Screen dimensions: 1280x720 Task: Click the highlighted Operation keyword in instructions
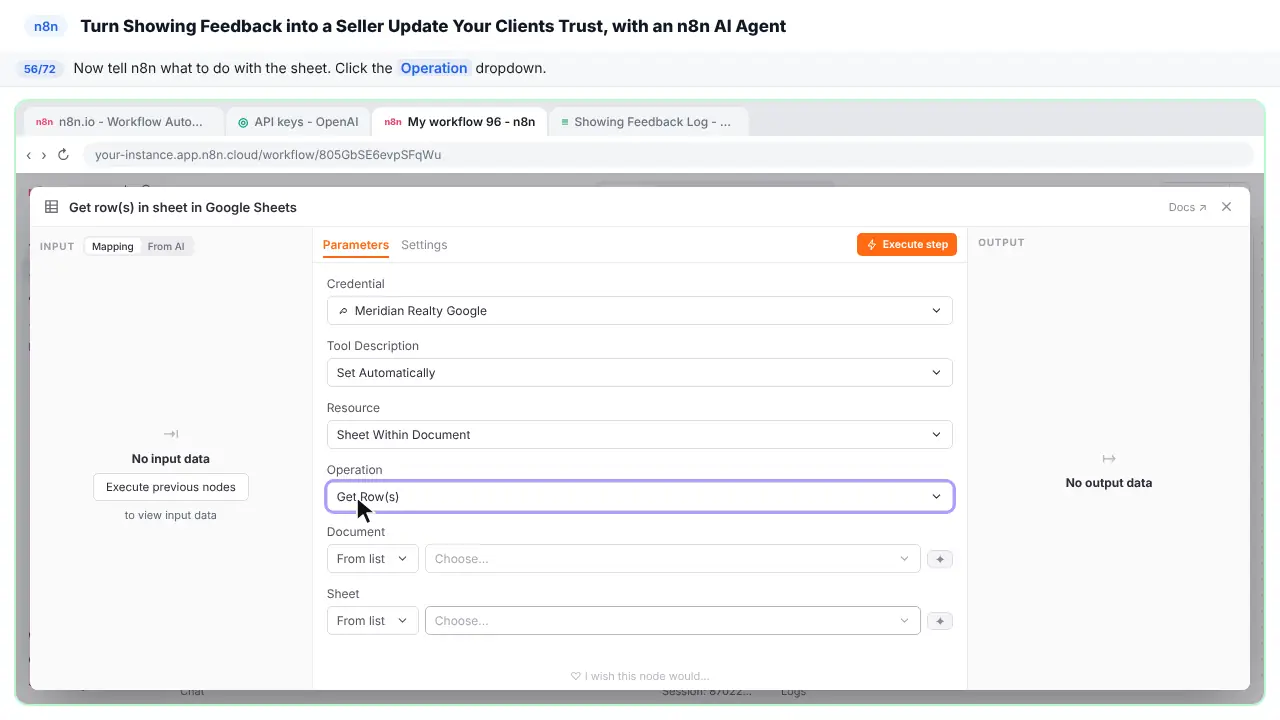[434, 68]
